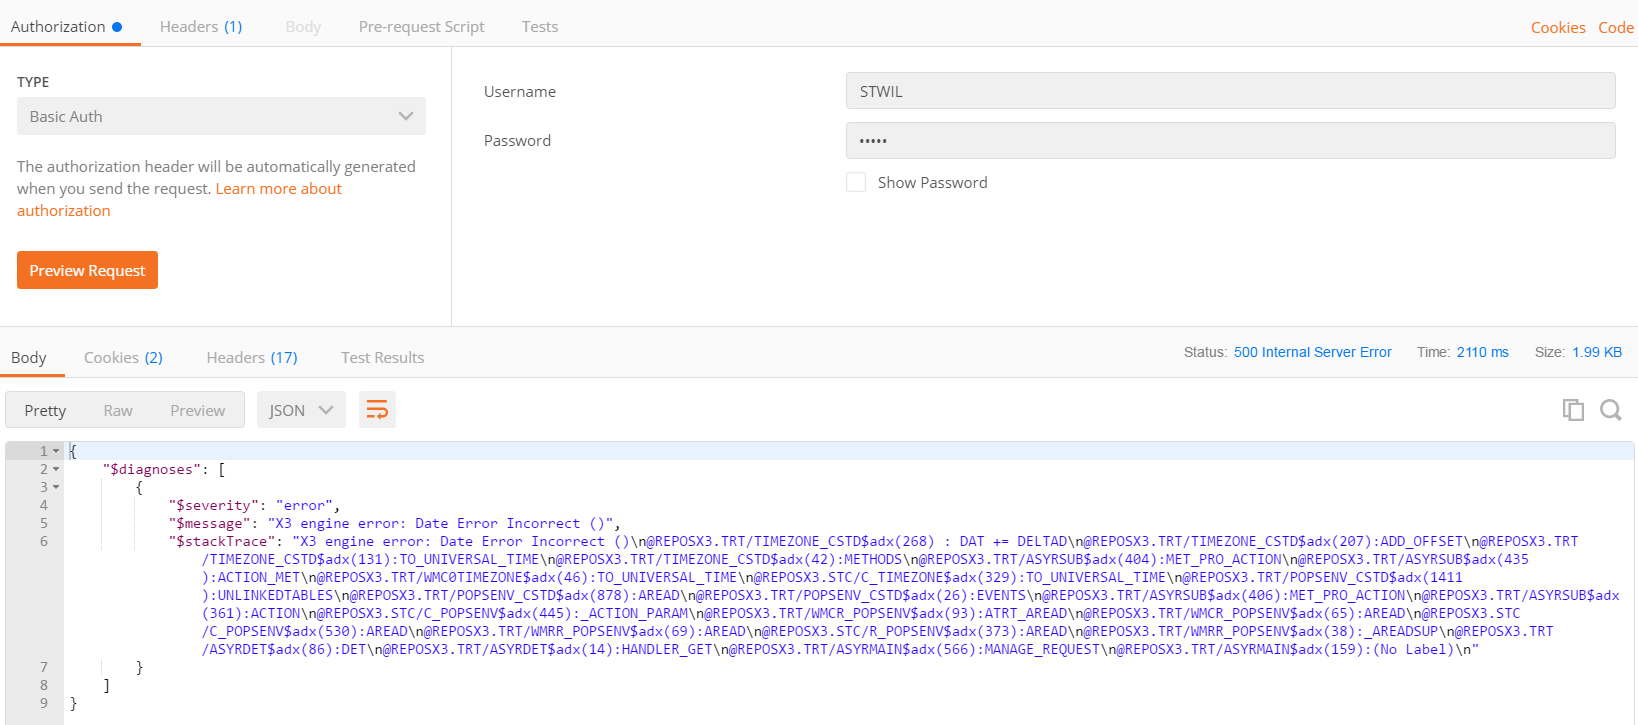1638x725 pixels.
Task: Click the 1.99 KB size value
Action: (1597, 352)
